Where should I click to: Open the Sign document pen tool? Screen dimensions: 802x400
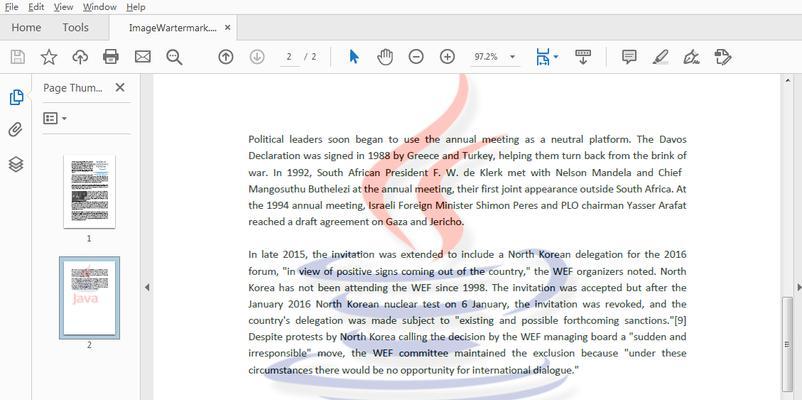tap(692, 57)
